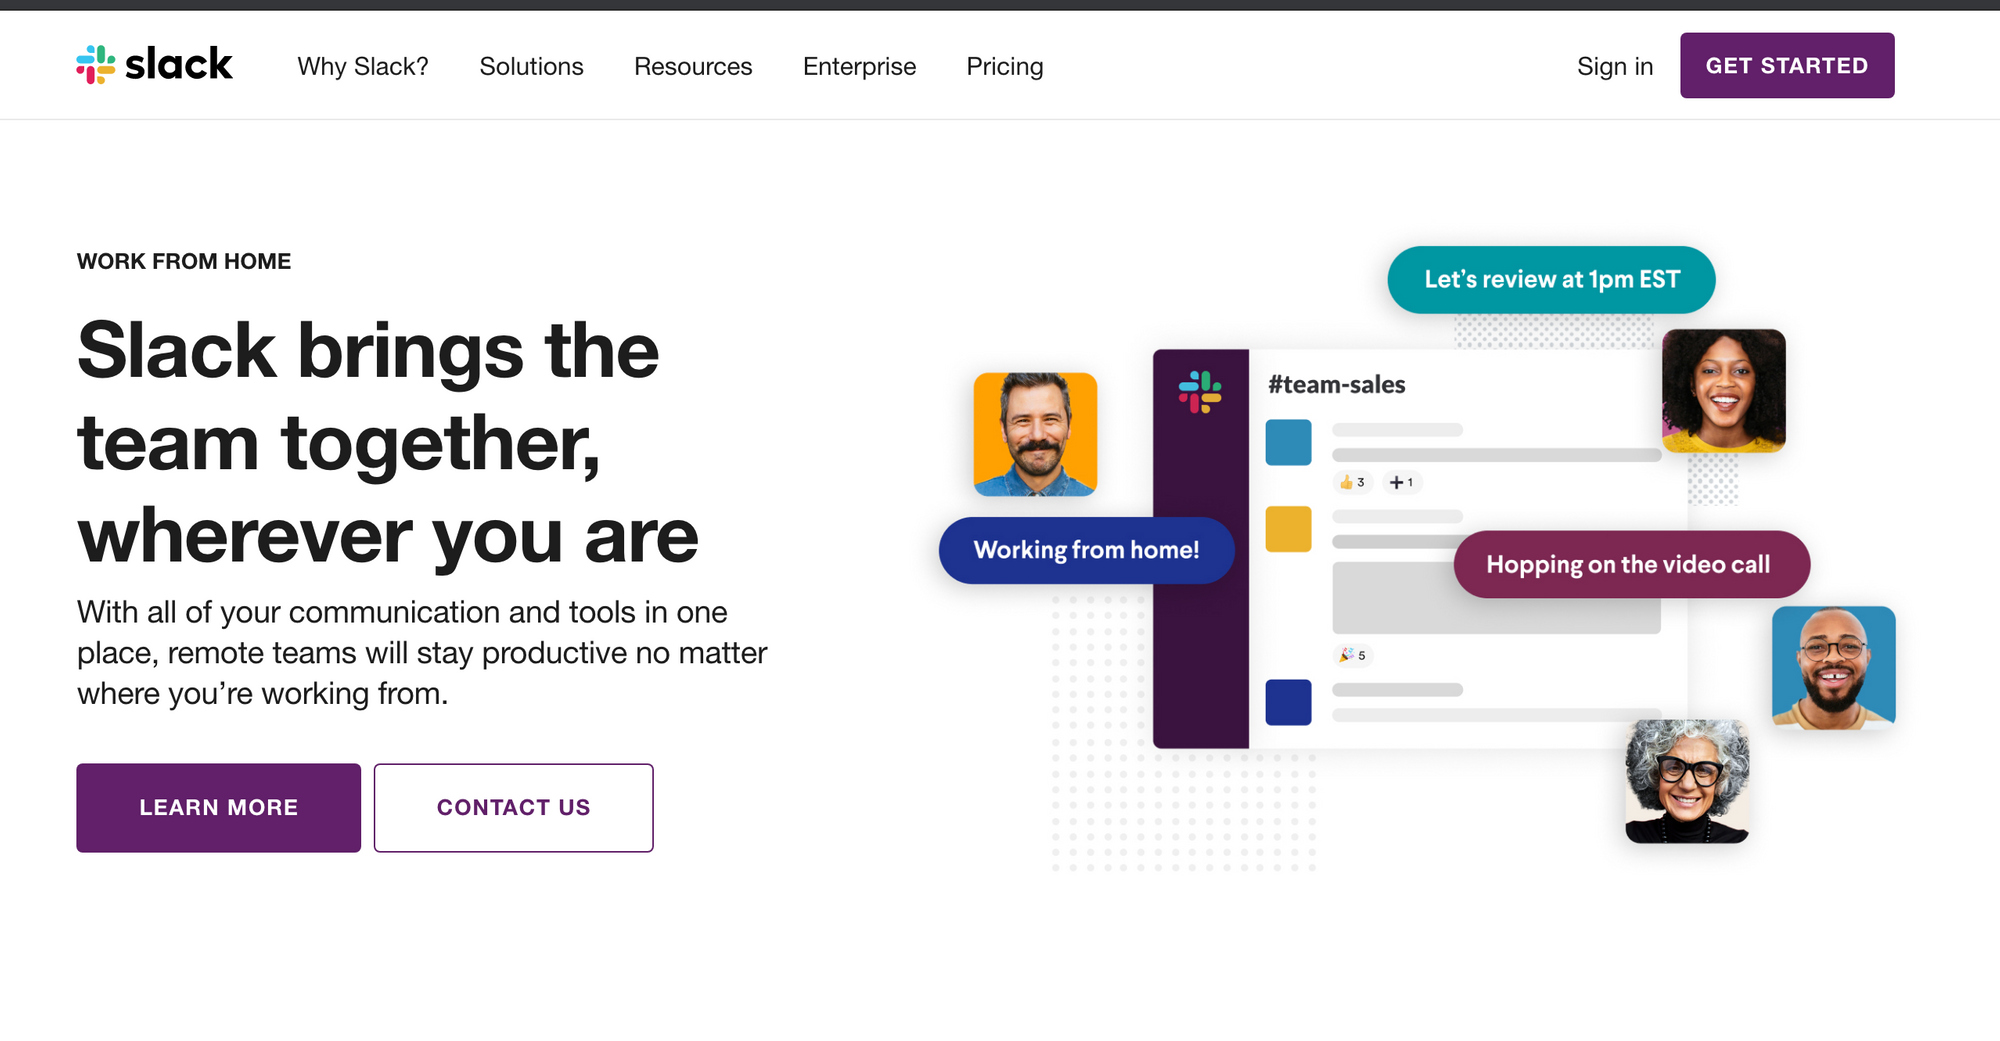Click the "Working from home!" bubble
Image resolution: width=2000 pixels, height=1041 pixels.
coord(1087,550)
